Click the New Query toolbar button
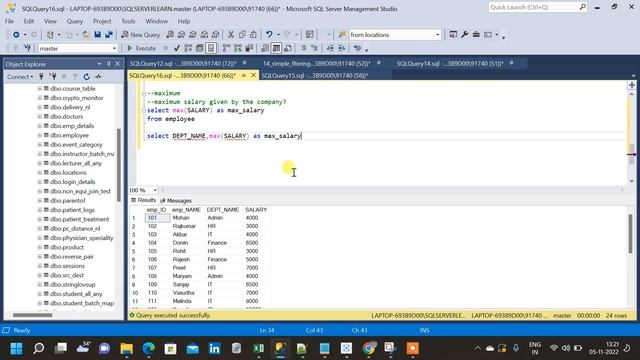 tap(140, 35)
